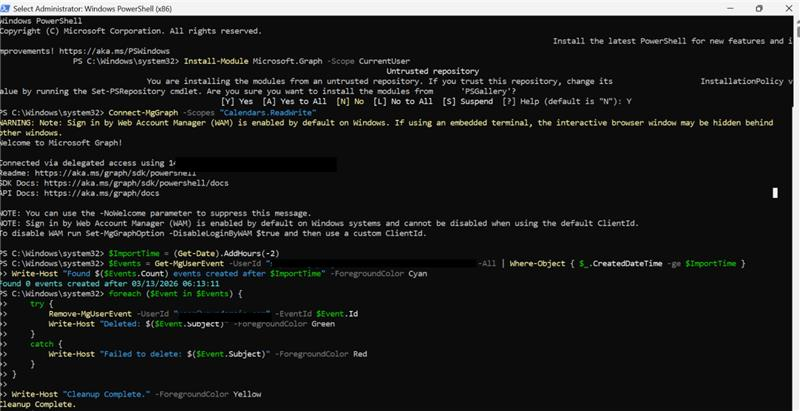Screen dimensions: 800x411
Task: Minimize the PowerShell window
Action: [x=731, y=9]
